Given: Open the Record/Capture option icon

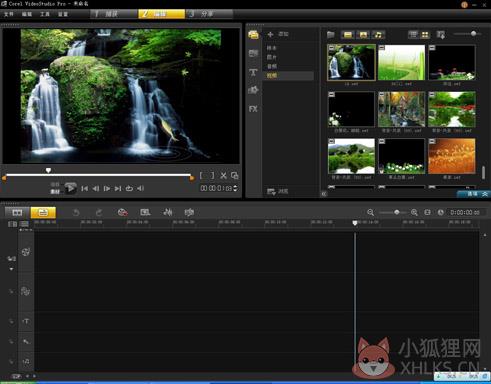Looking at the screenshot, I should pyautogui.click(x=123, y=212).
